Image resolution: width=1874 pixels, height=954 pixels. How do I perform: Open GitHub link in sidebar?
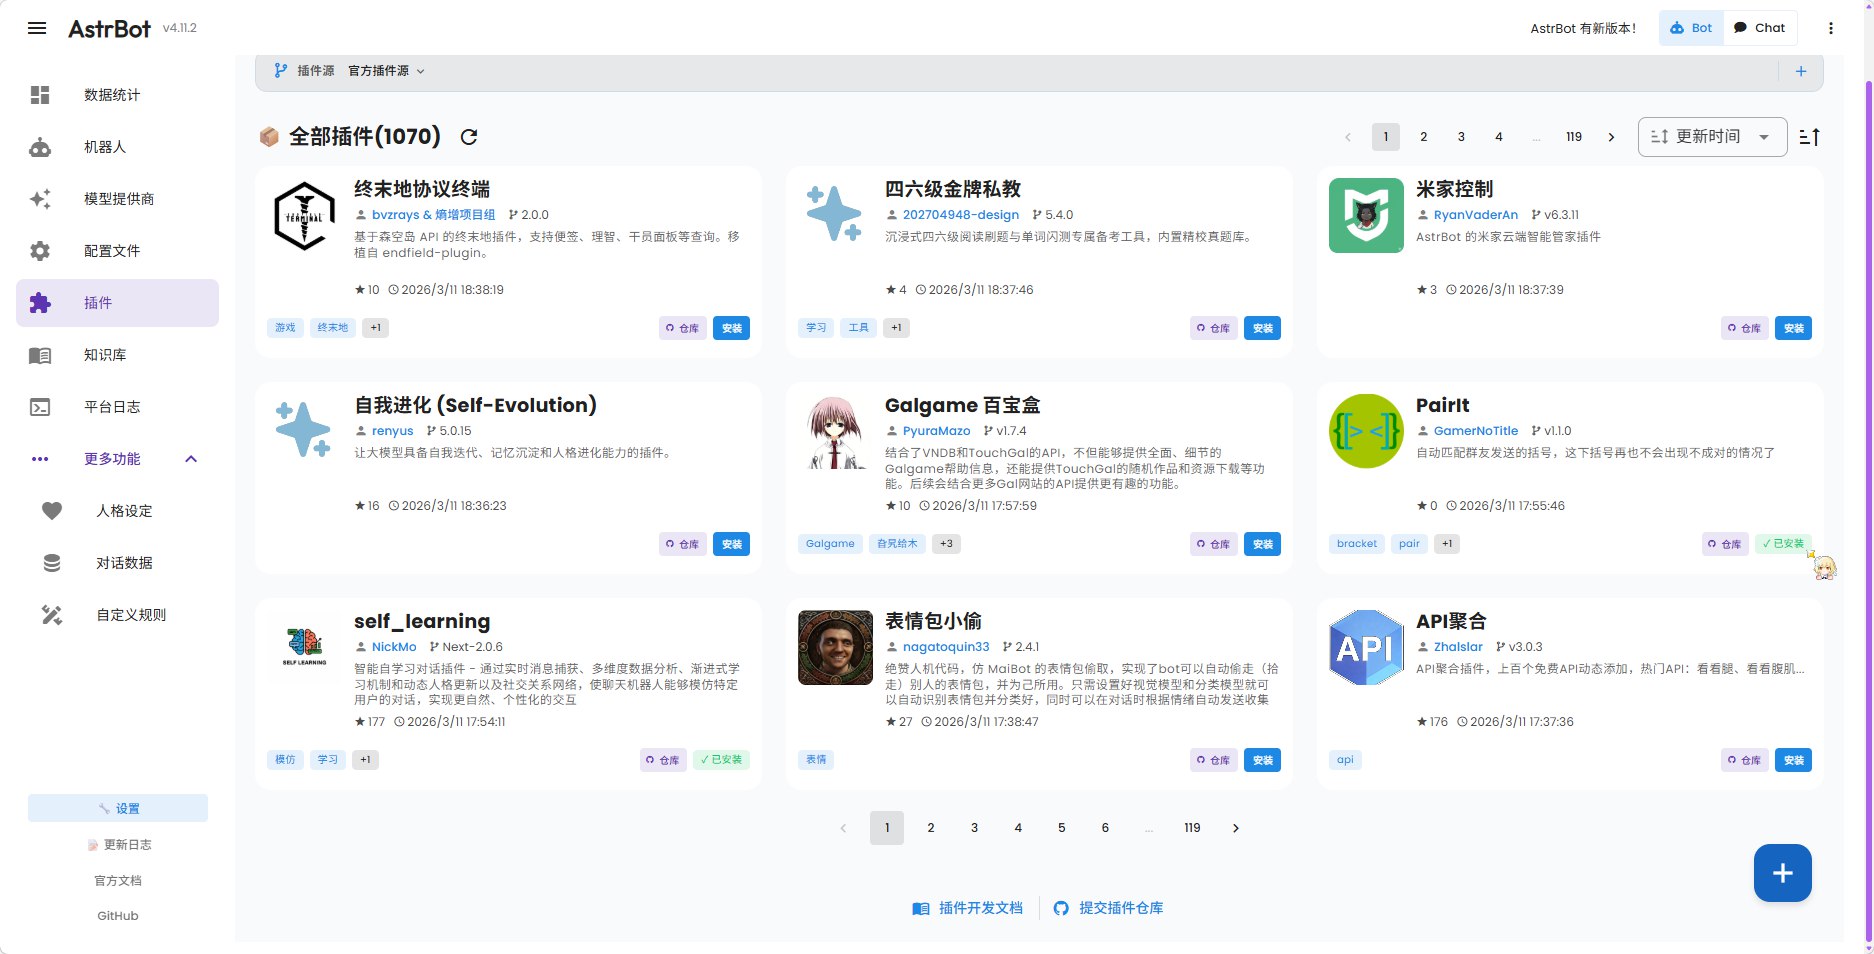(118, 916)
